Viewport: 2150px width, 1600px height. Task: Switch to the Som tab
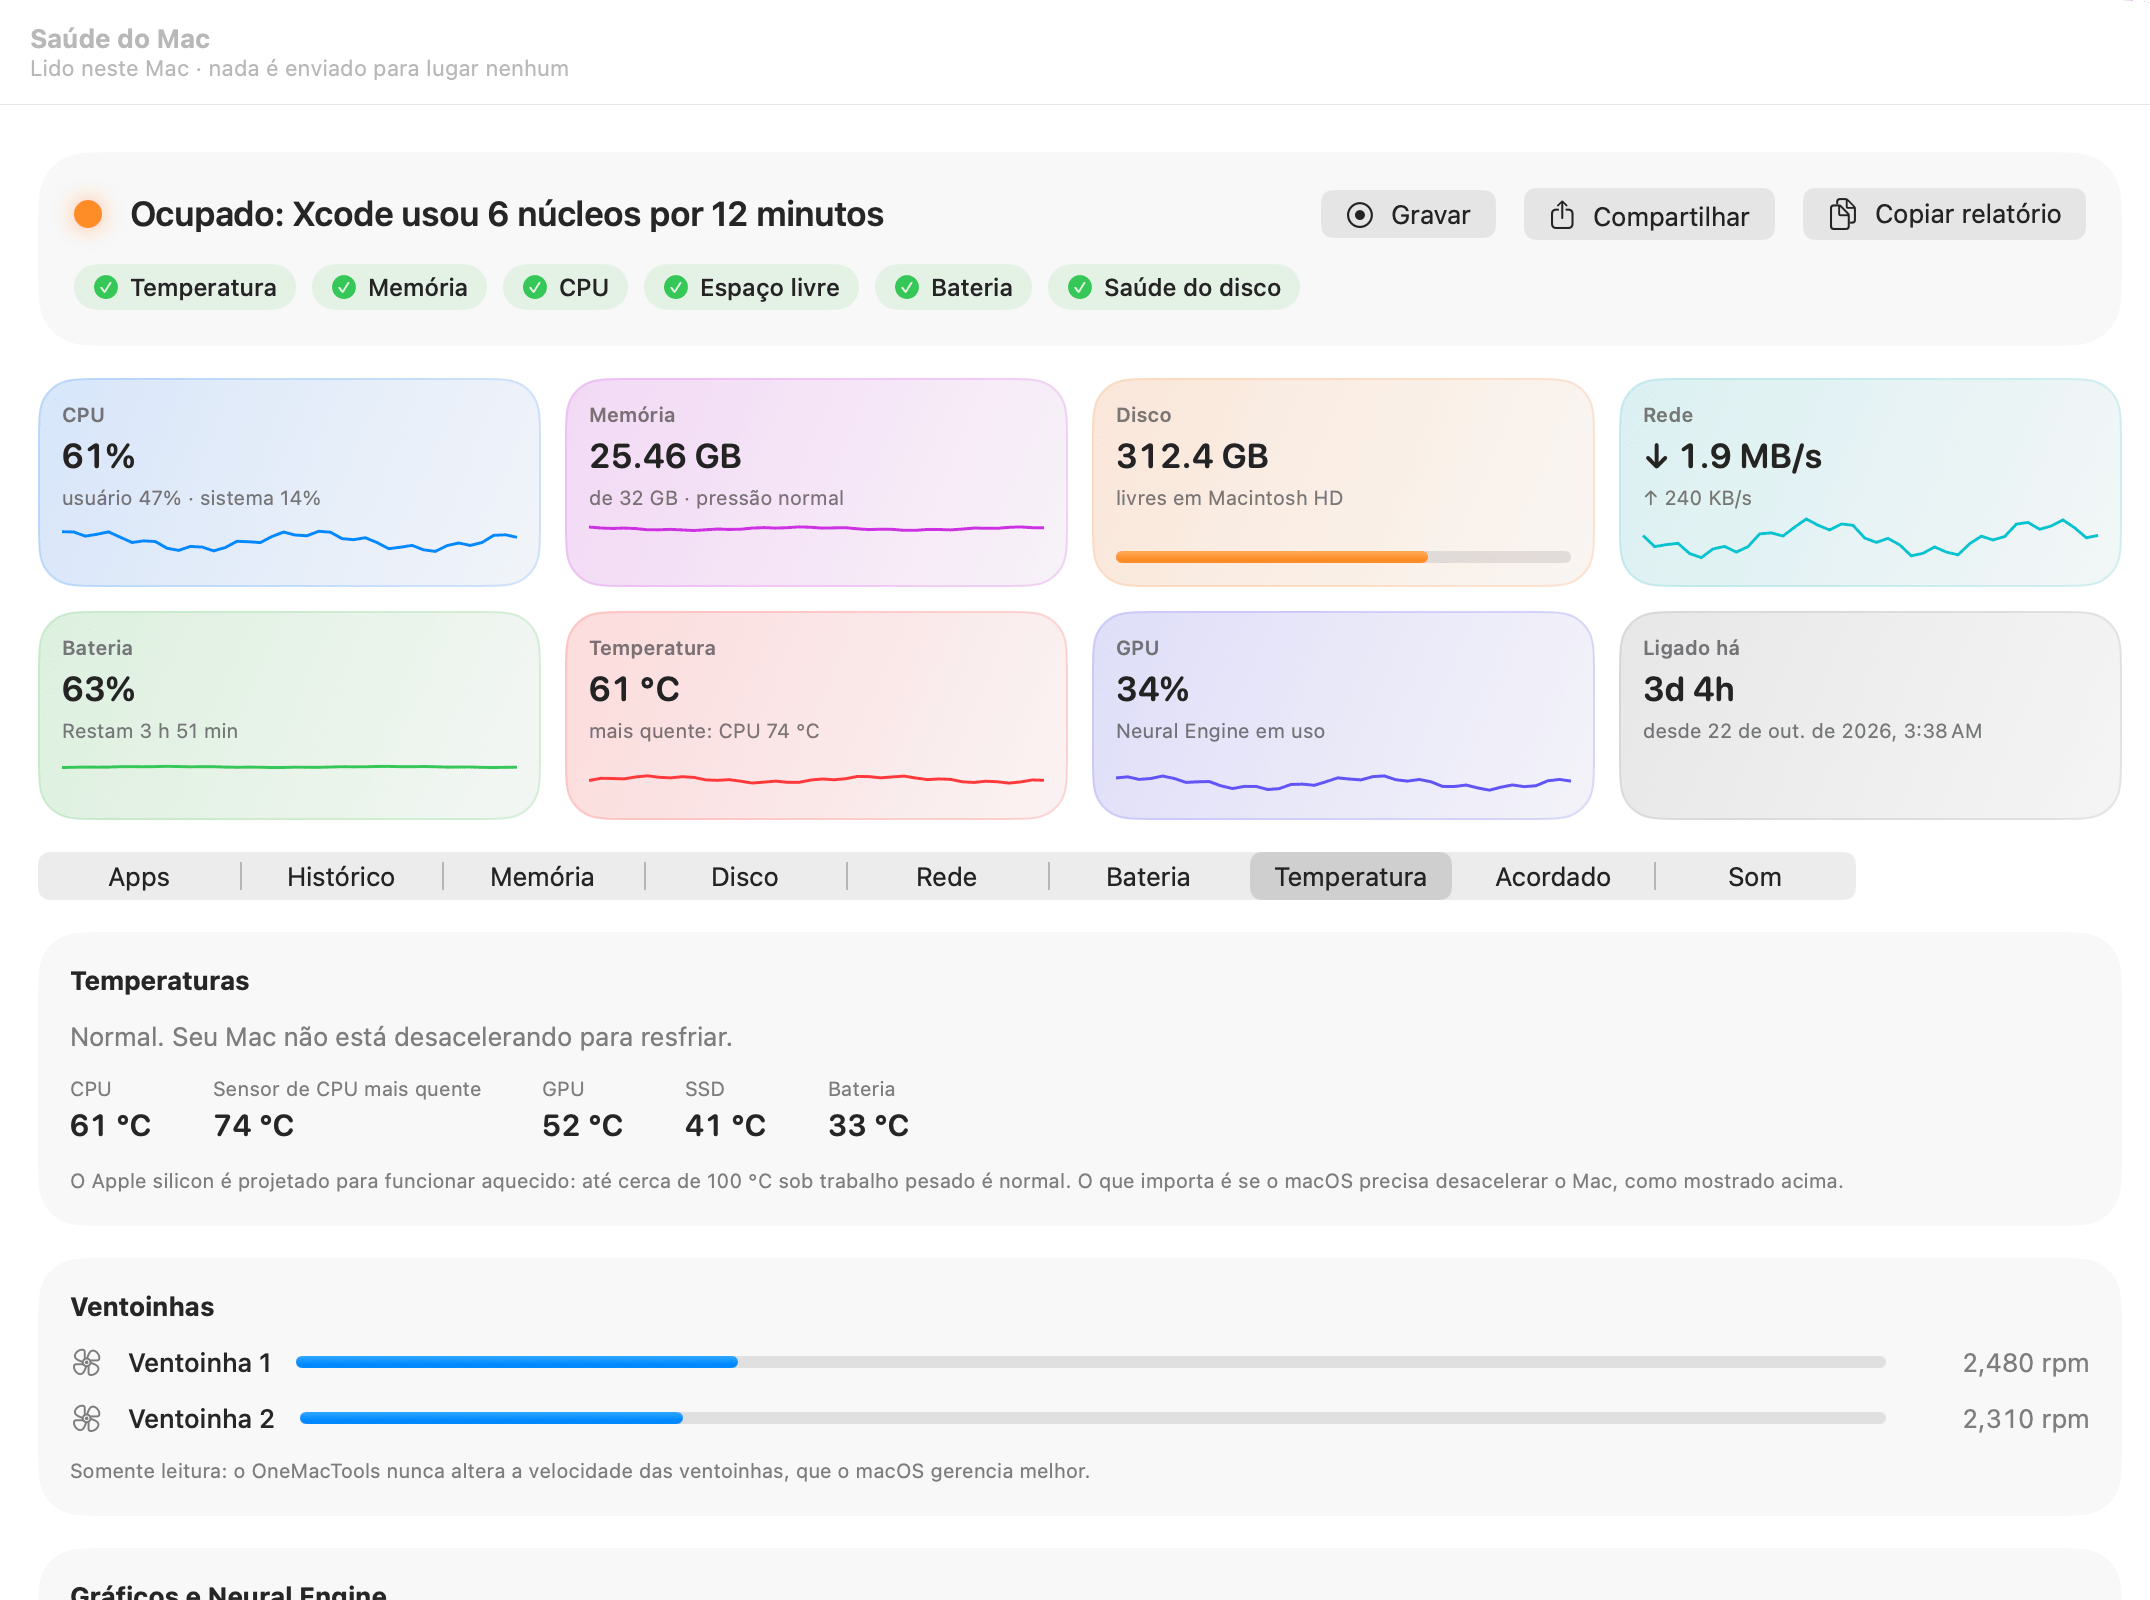(1755, 877)
